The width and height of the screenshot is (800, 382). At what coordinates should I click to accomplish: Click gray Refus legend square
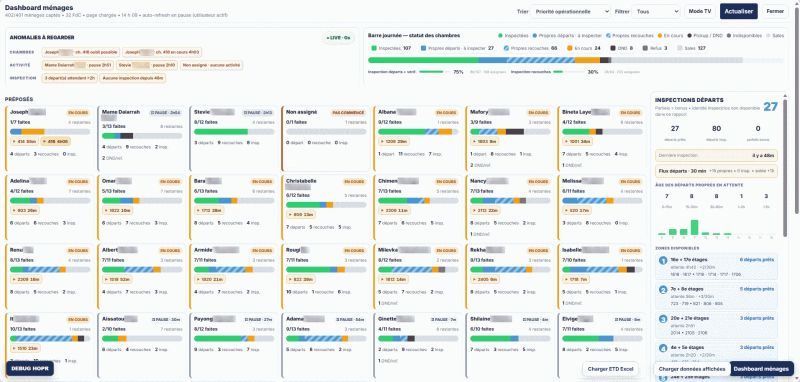[x=645, y=48]
